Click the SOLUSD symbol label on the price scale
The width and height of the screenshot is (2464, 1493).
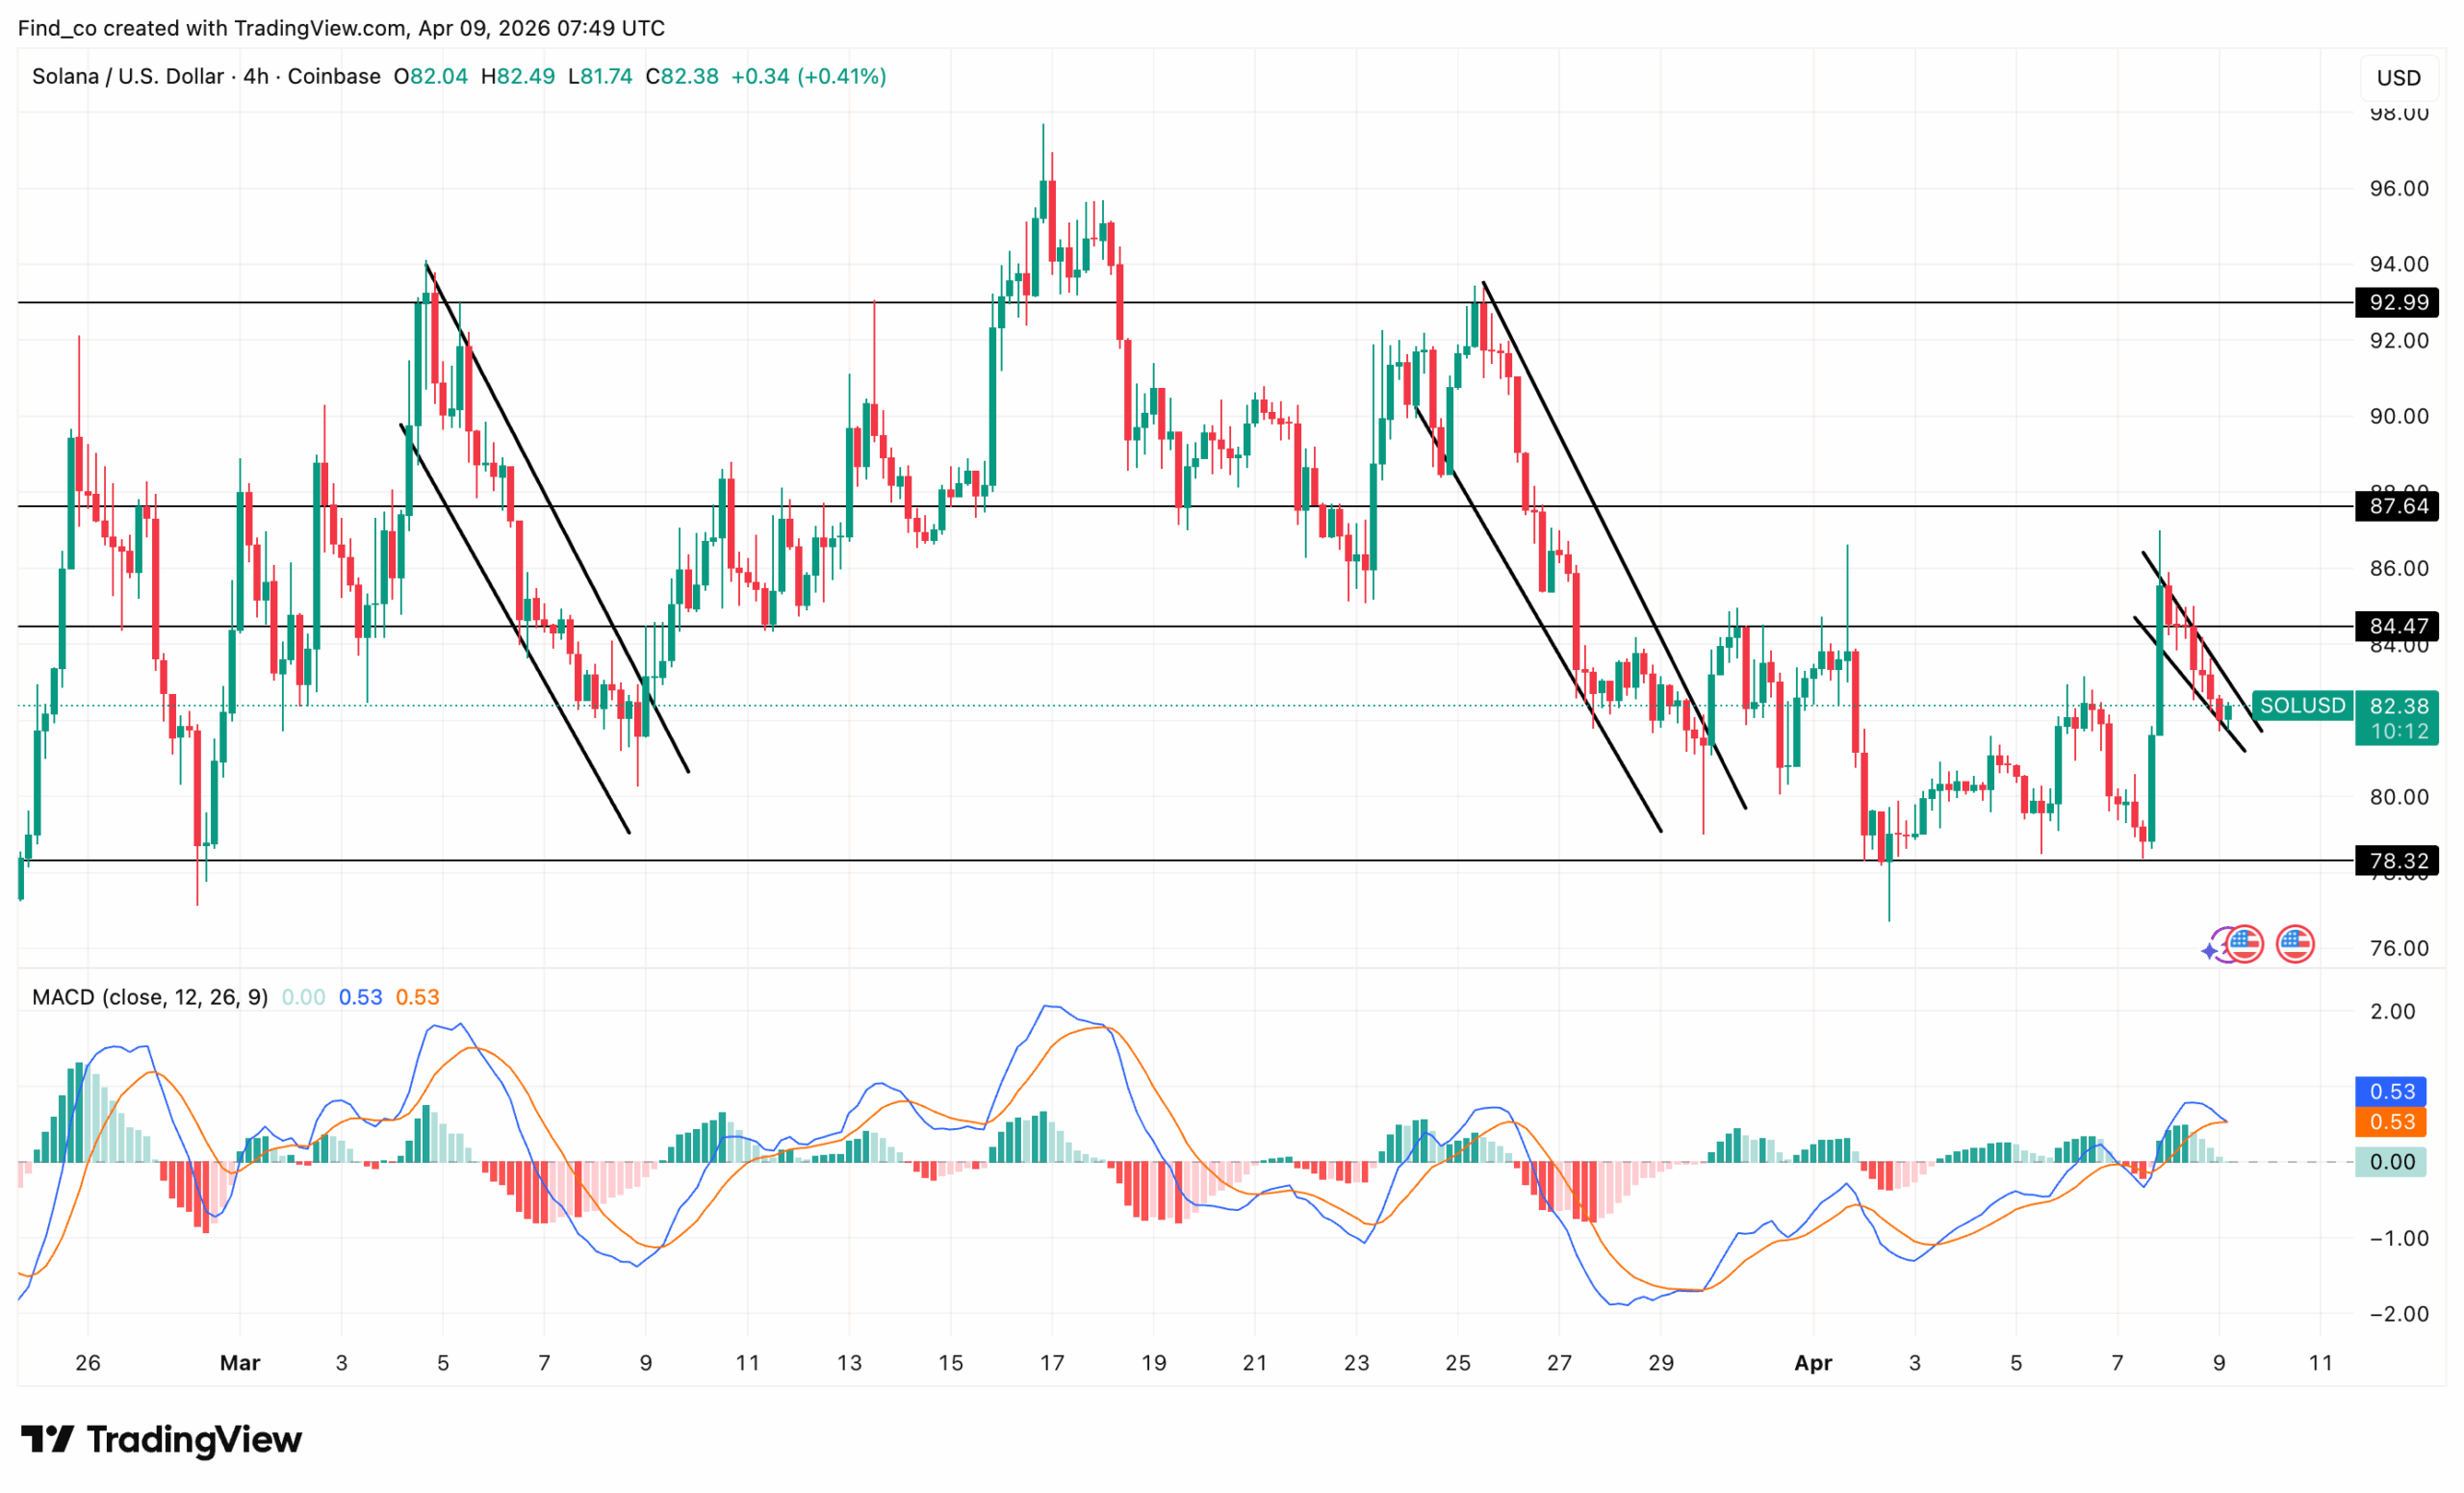2302,705
